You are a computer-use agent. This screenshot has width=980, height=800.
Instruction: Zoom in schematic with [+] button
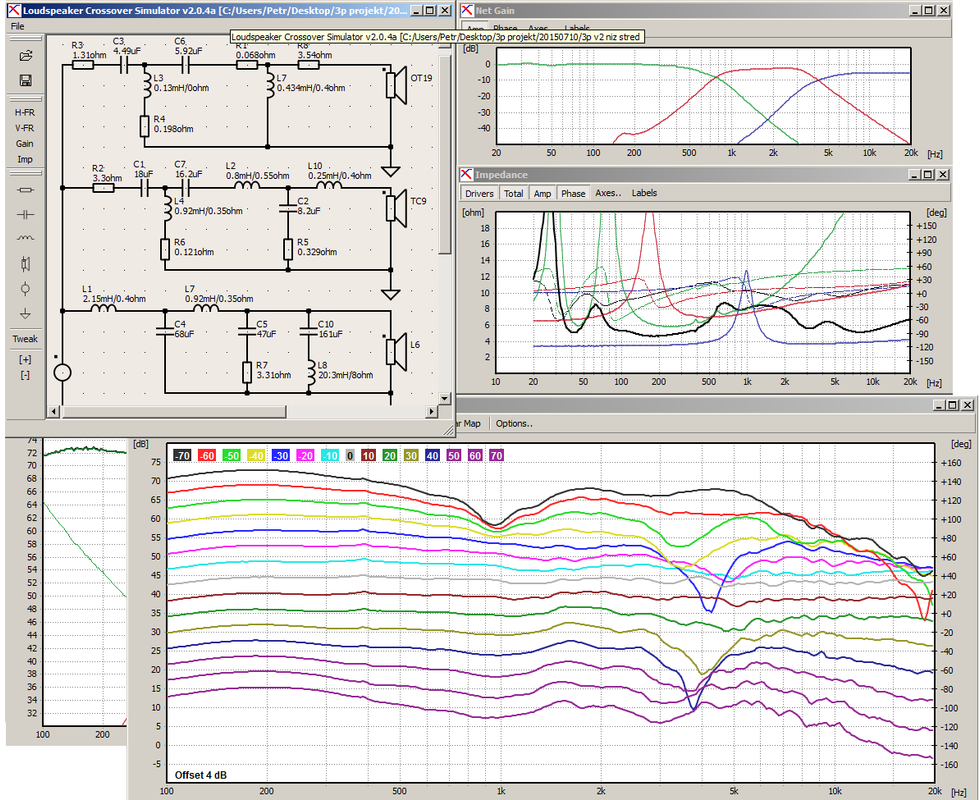pos(25,359)
